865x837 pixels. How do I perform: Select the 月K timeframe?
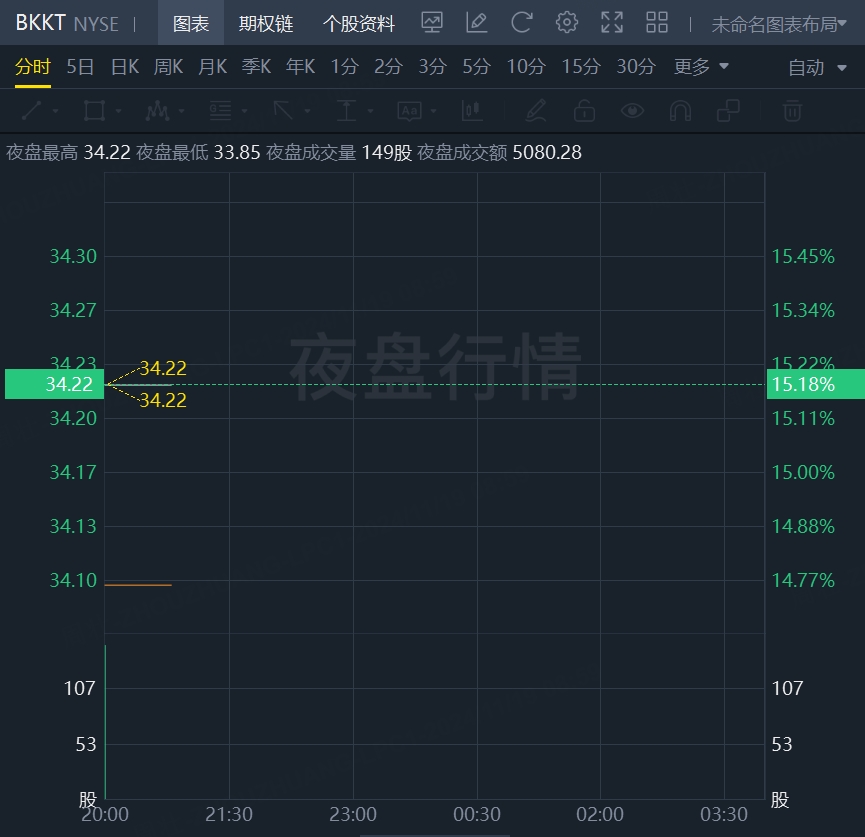(212, 67)
